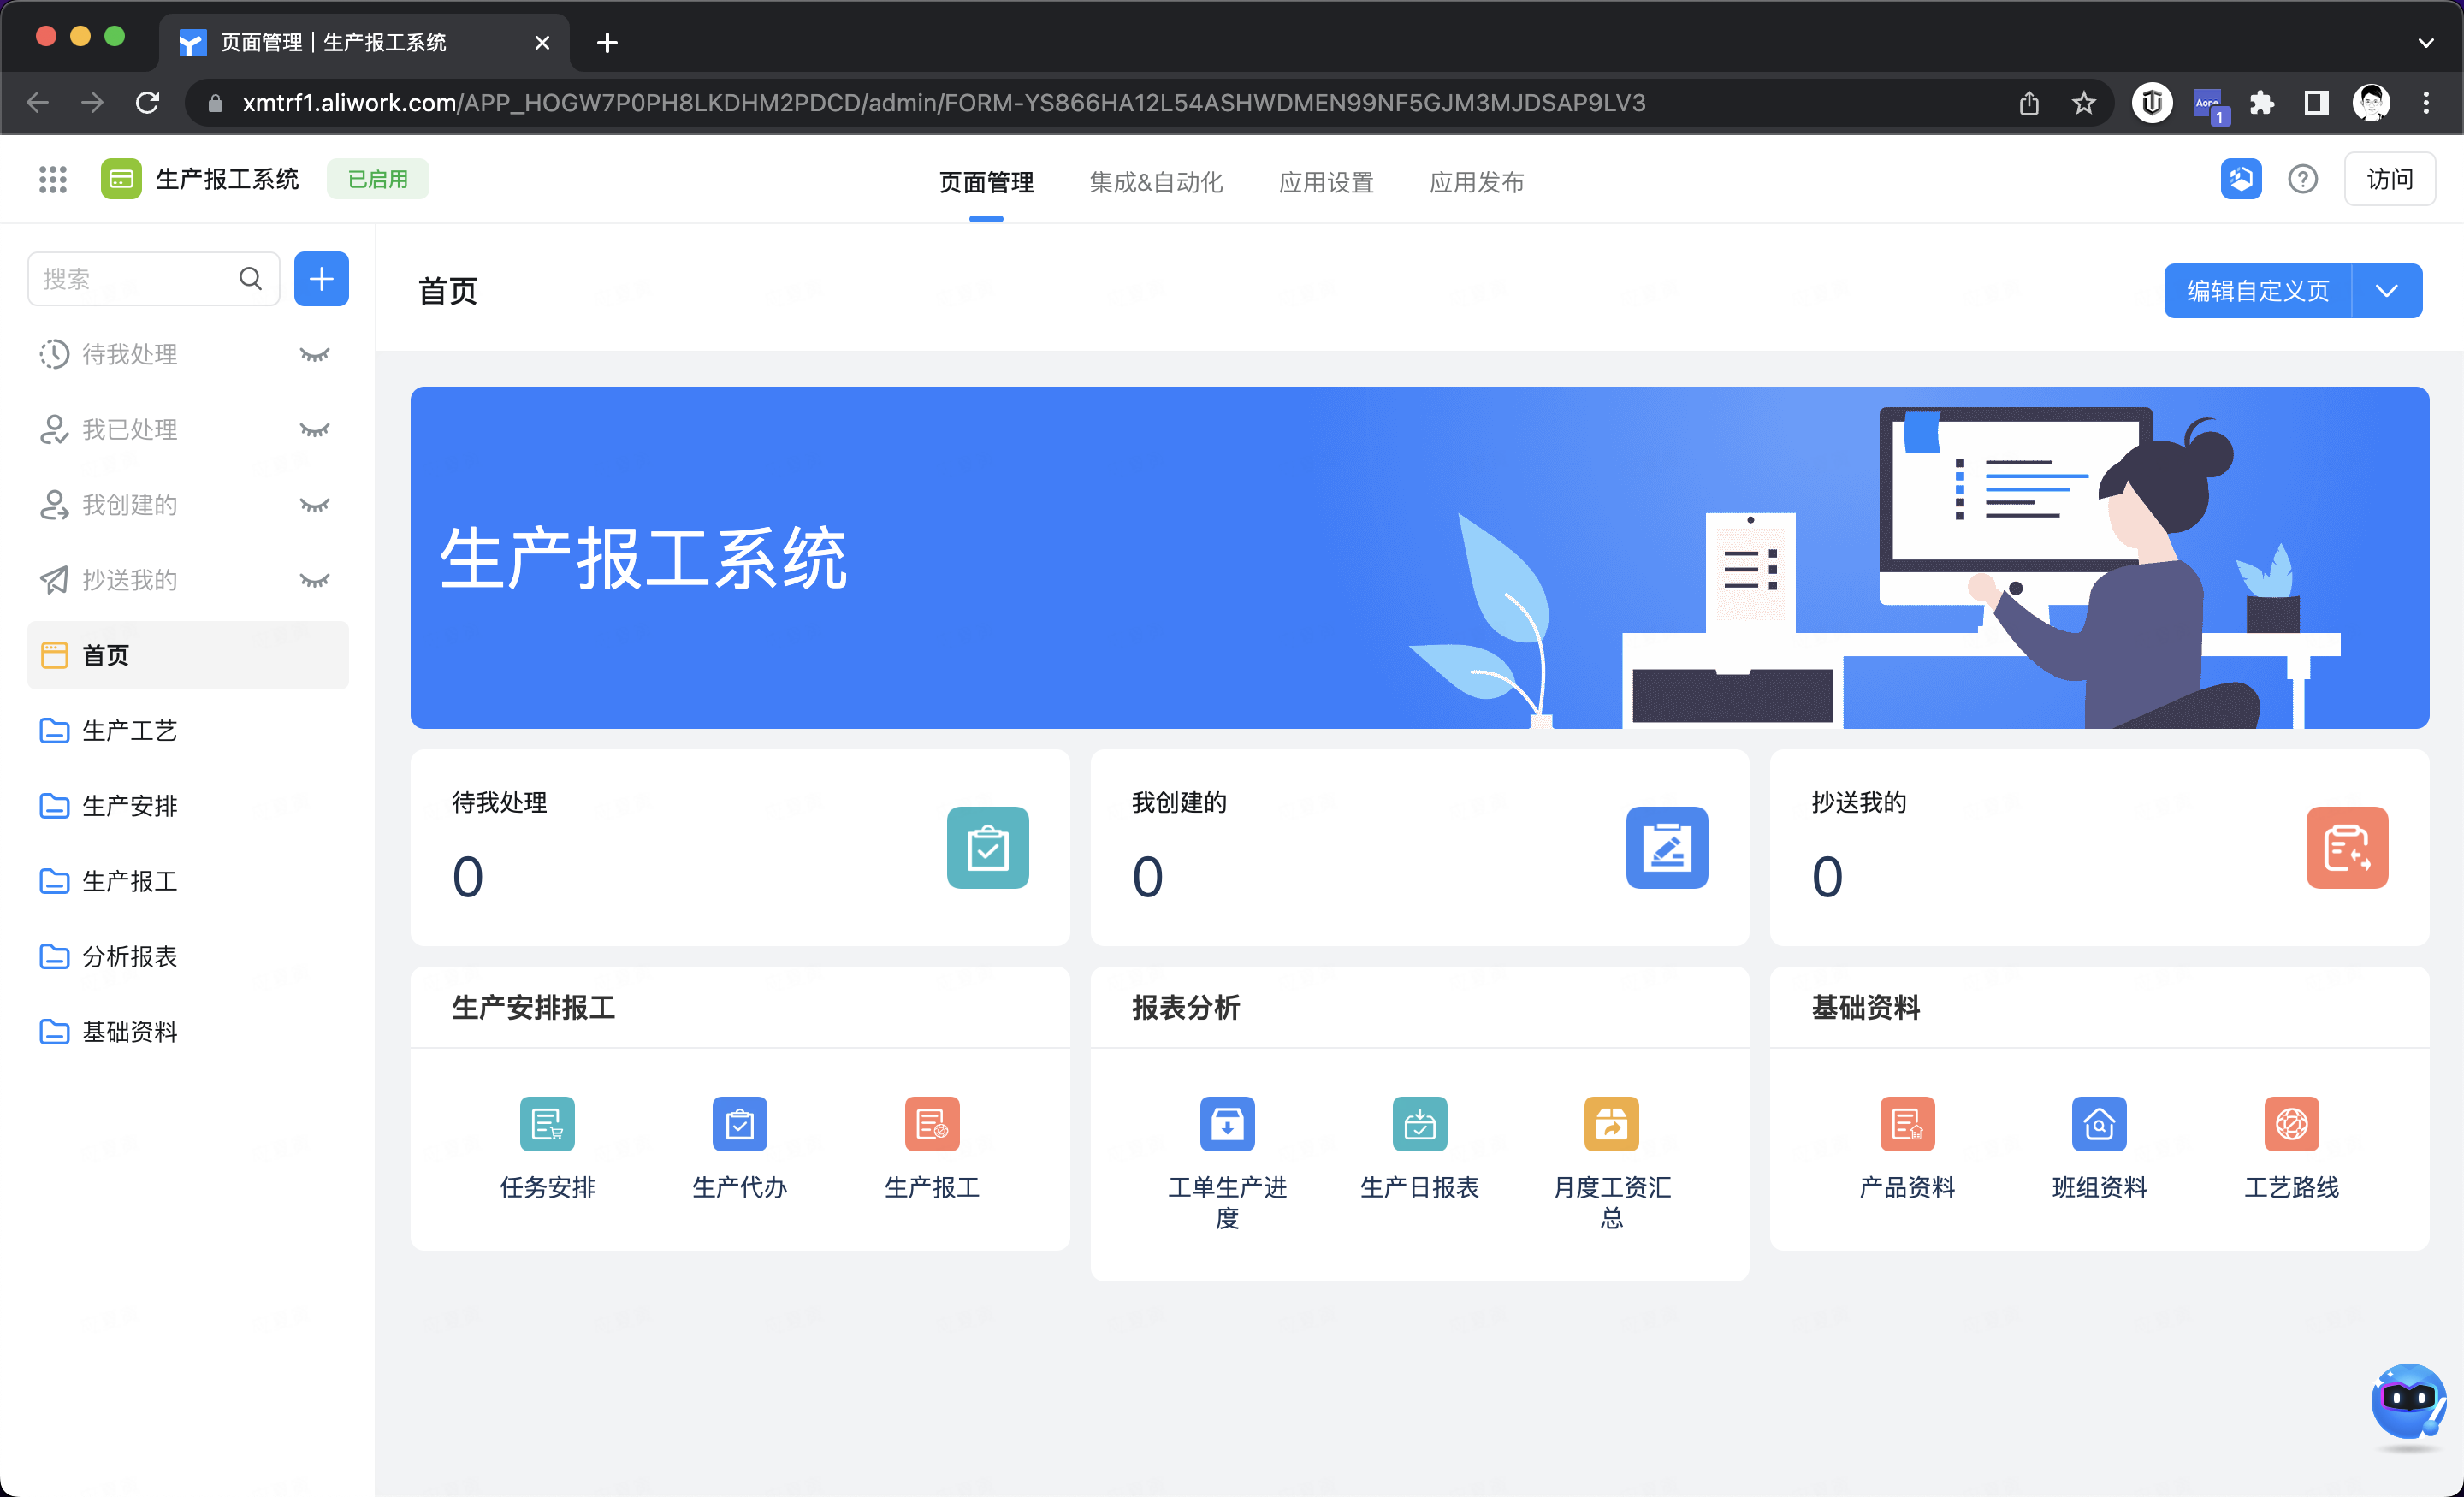The image size is (2464, 1497).
Task: Click the blue assistant icon in header
Action: click(2241, 180)
